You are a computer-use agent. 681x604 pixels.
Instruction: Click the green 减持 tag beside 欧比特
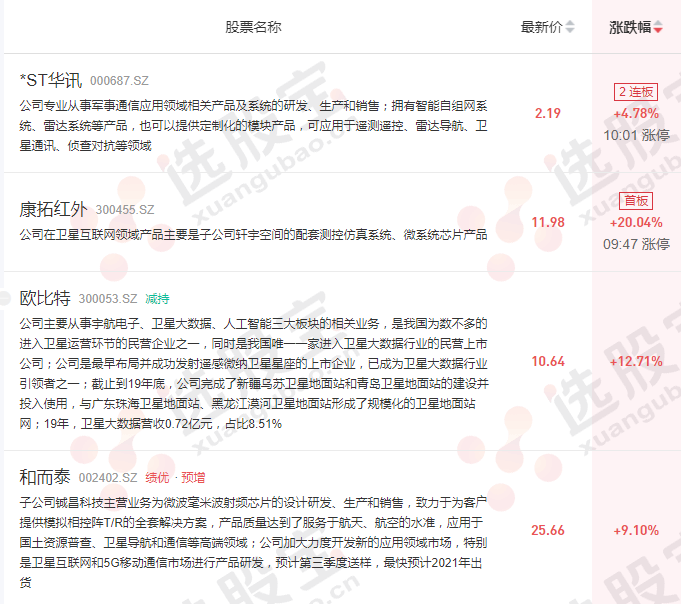click(x=157, y=299)
